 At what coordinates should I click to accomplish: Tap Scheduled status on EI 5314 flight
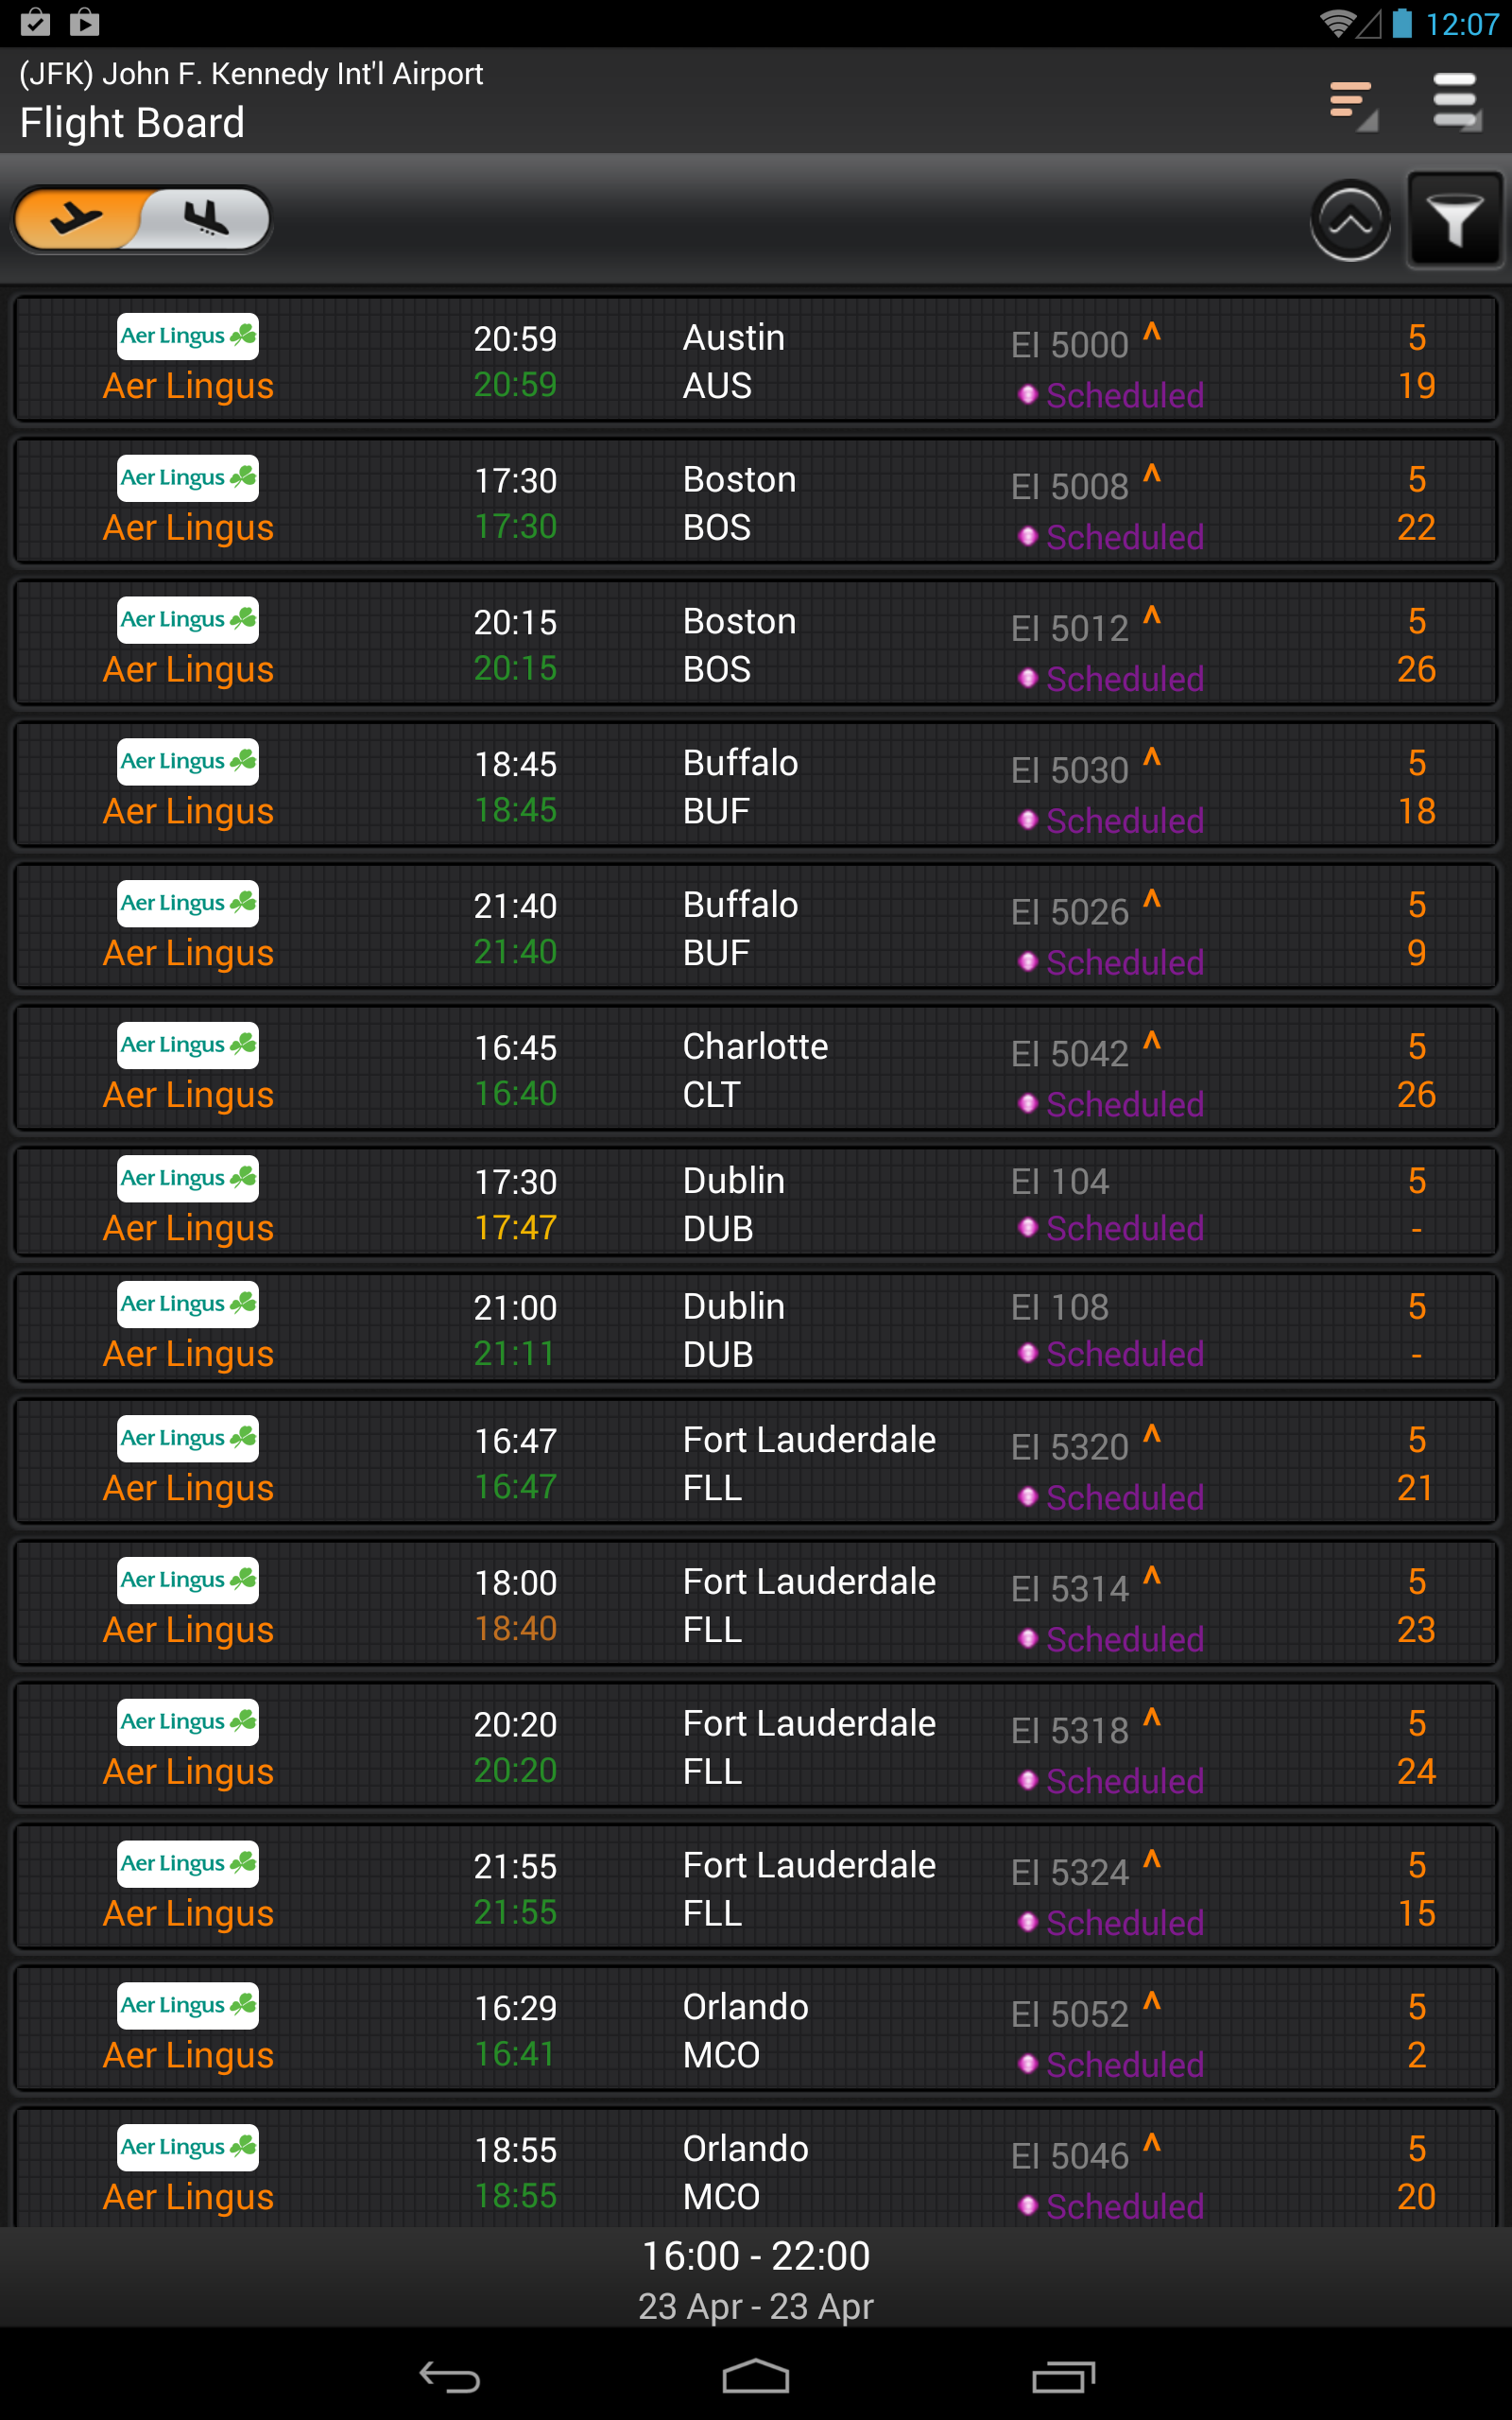pos(1124,1639)
